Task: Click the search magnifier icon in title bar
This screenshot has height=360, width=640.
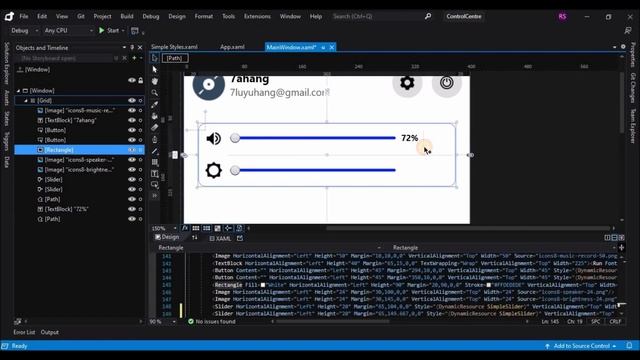Action: (428, 16)
